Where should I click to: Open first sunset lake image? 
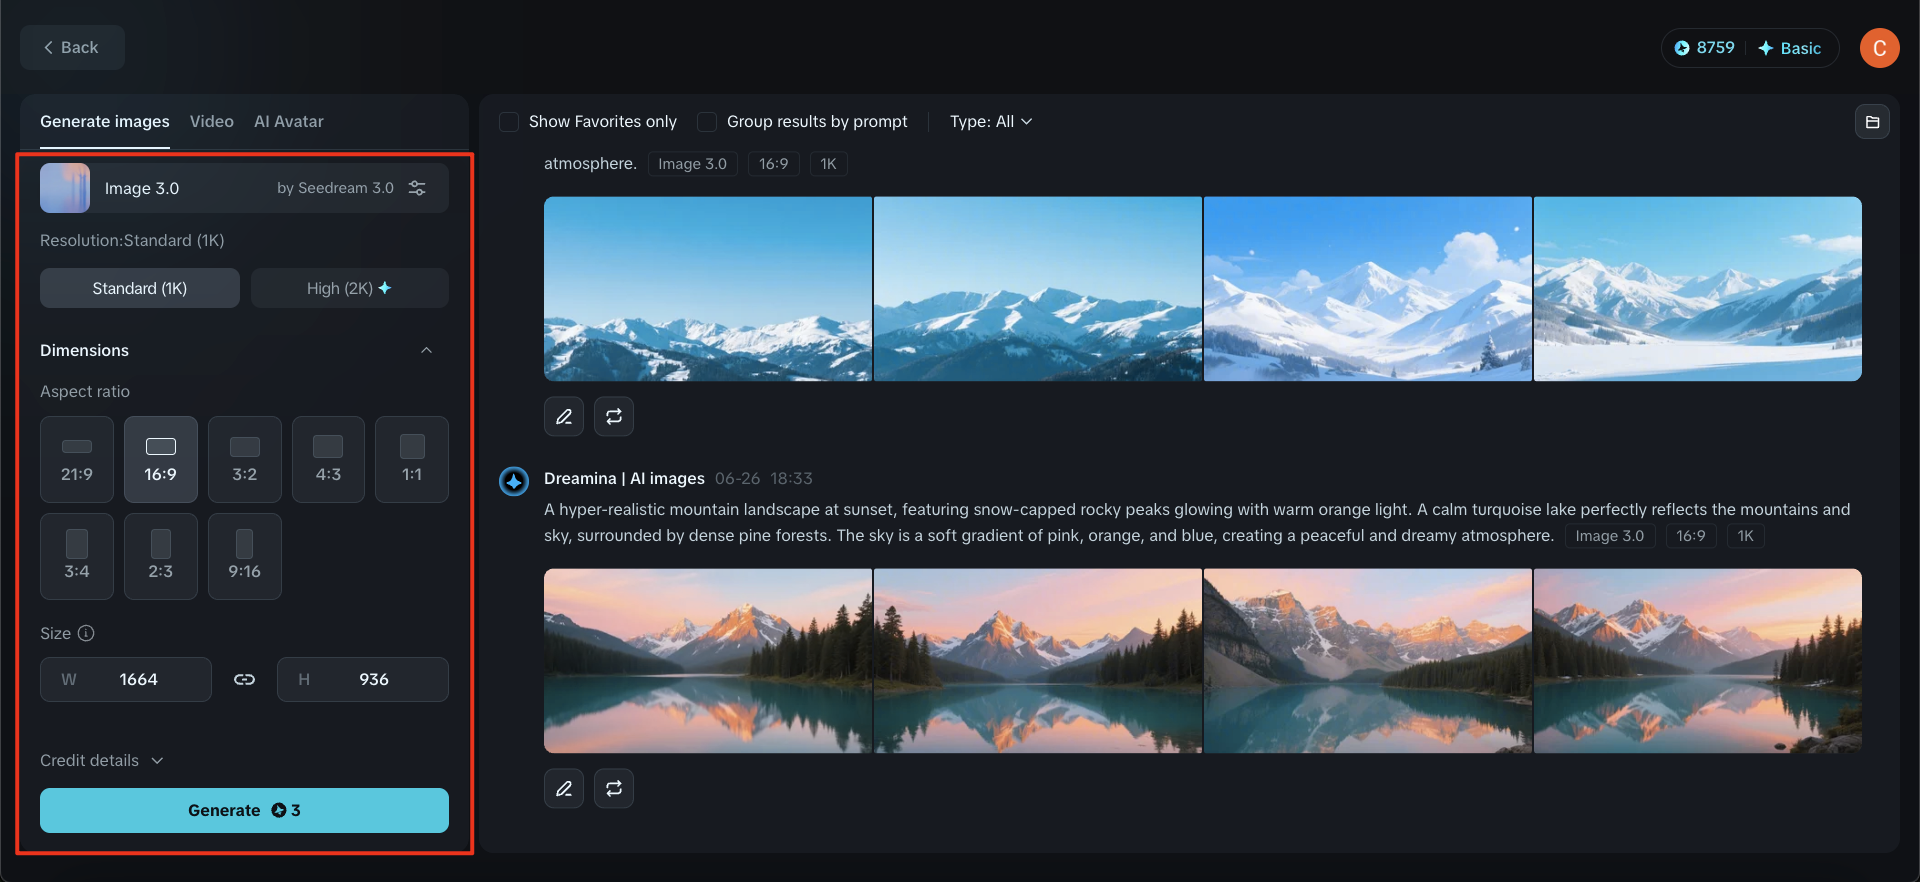click(708, 661)
